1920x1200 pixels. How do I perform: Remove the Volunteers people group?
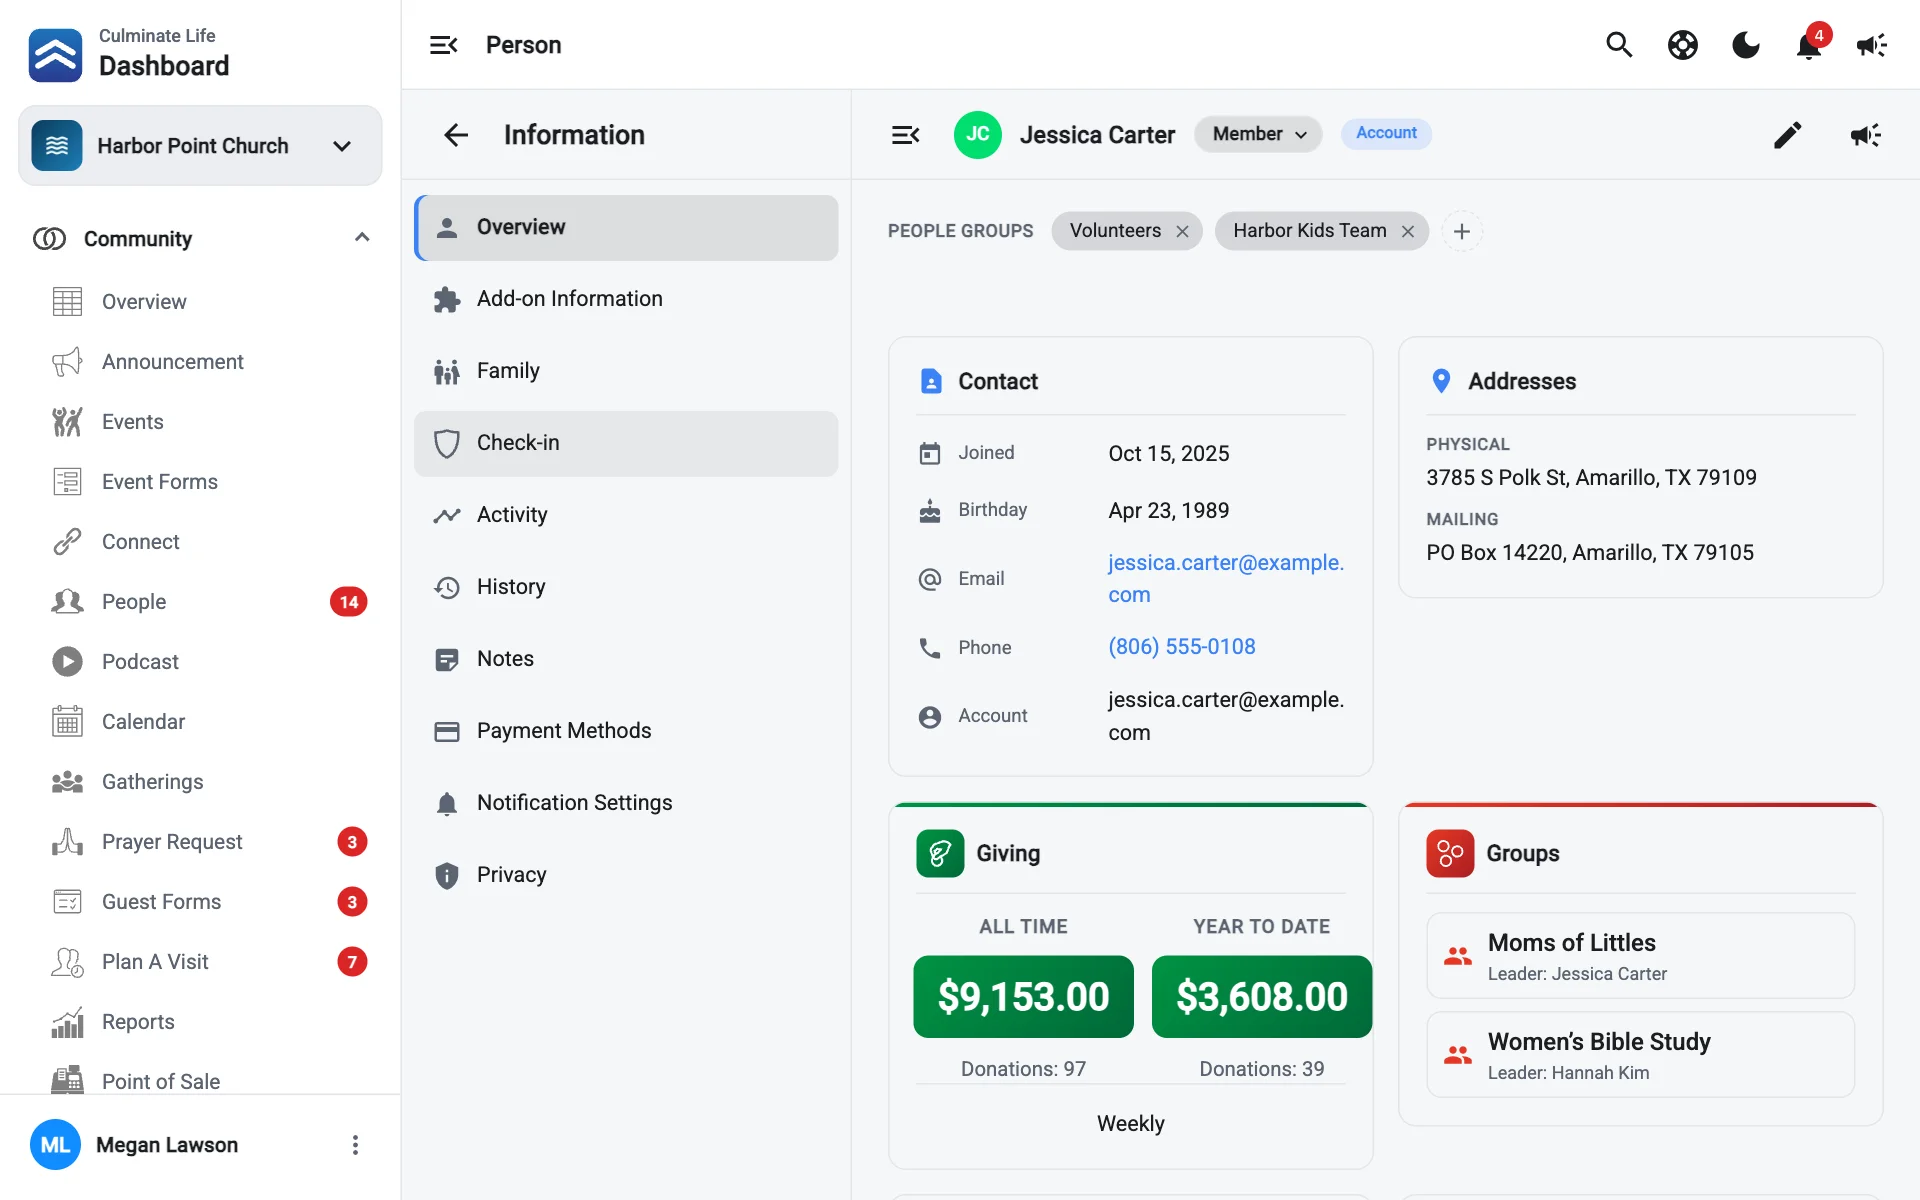click(1183, 232)
